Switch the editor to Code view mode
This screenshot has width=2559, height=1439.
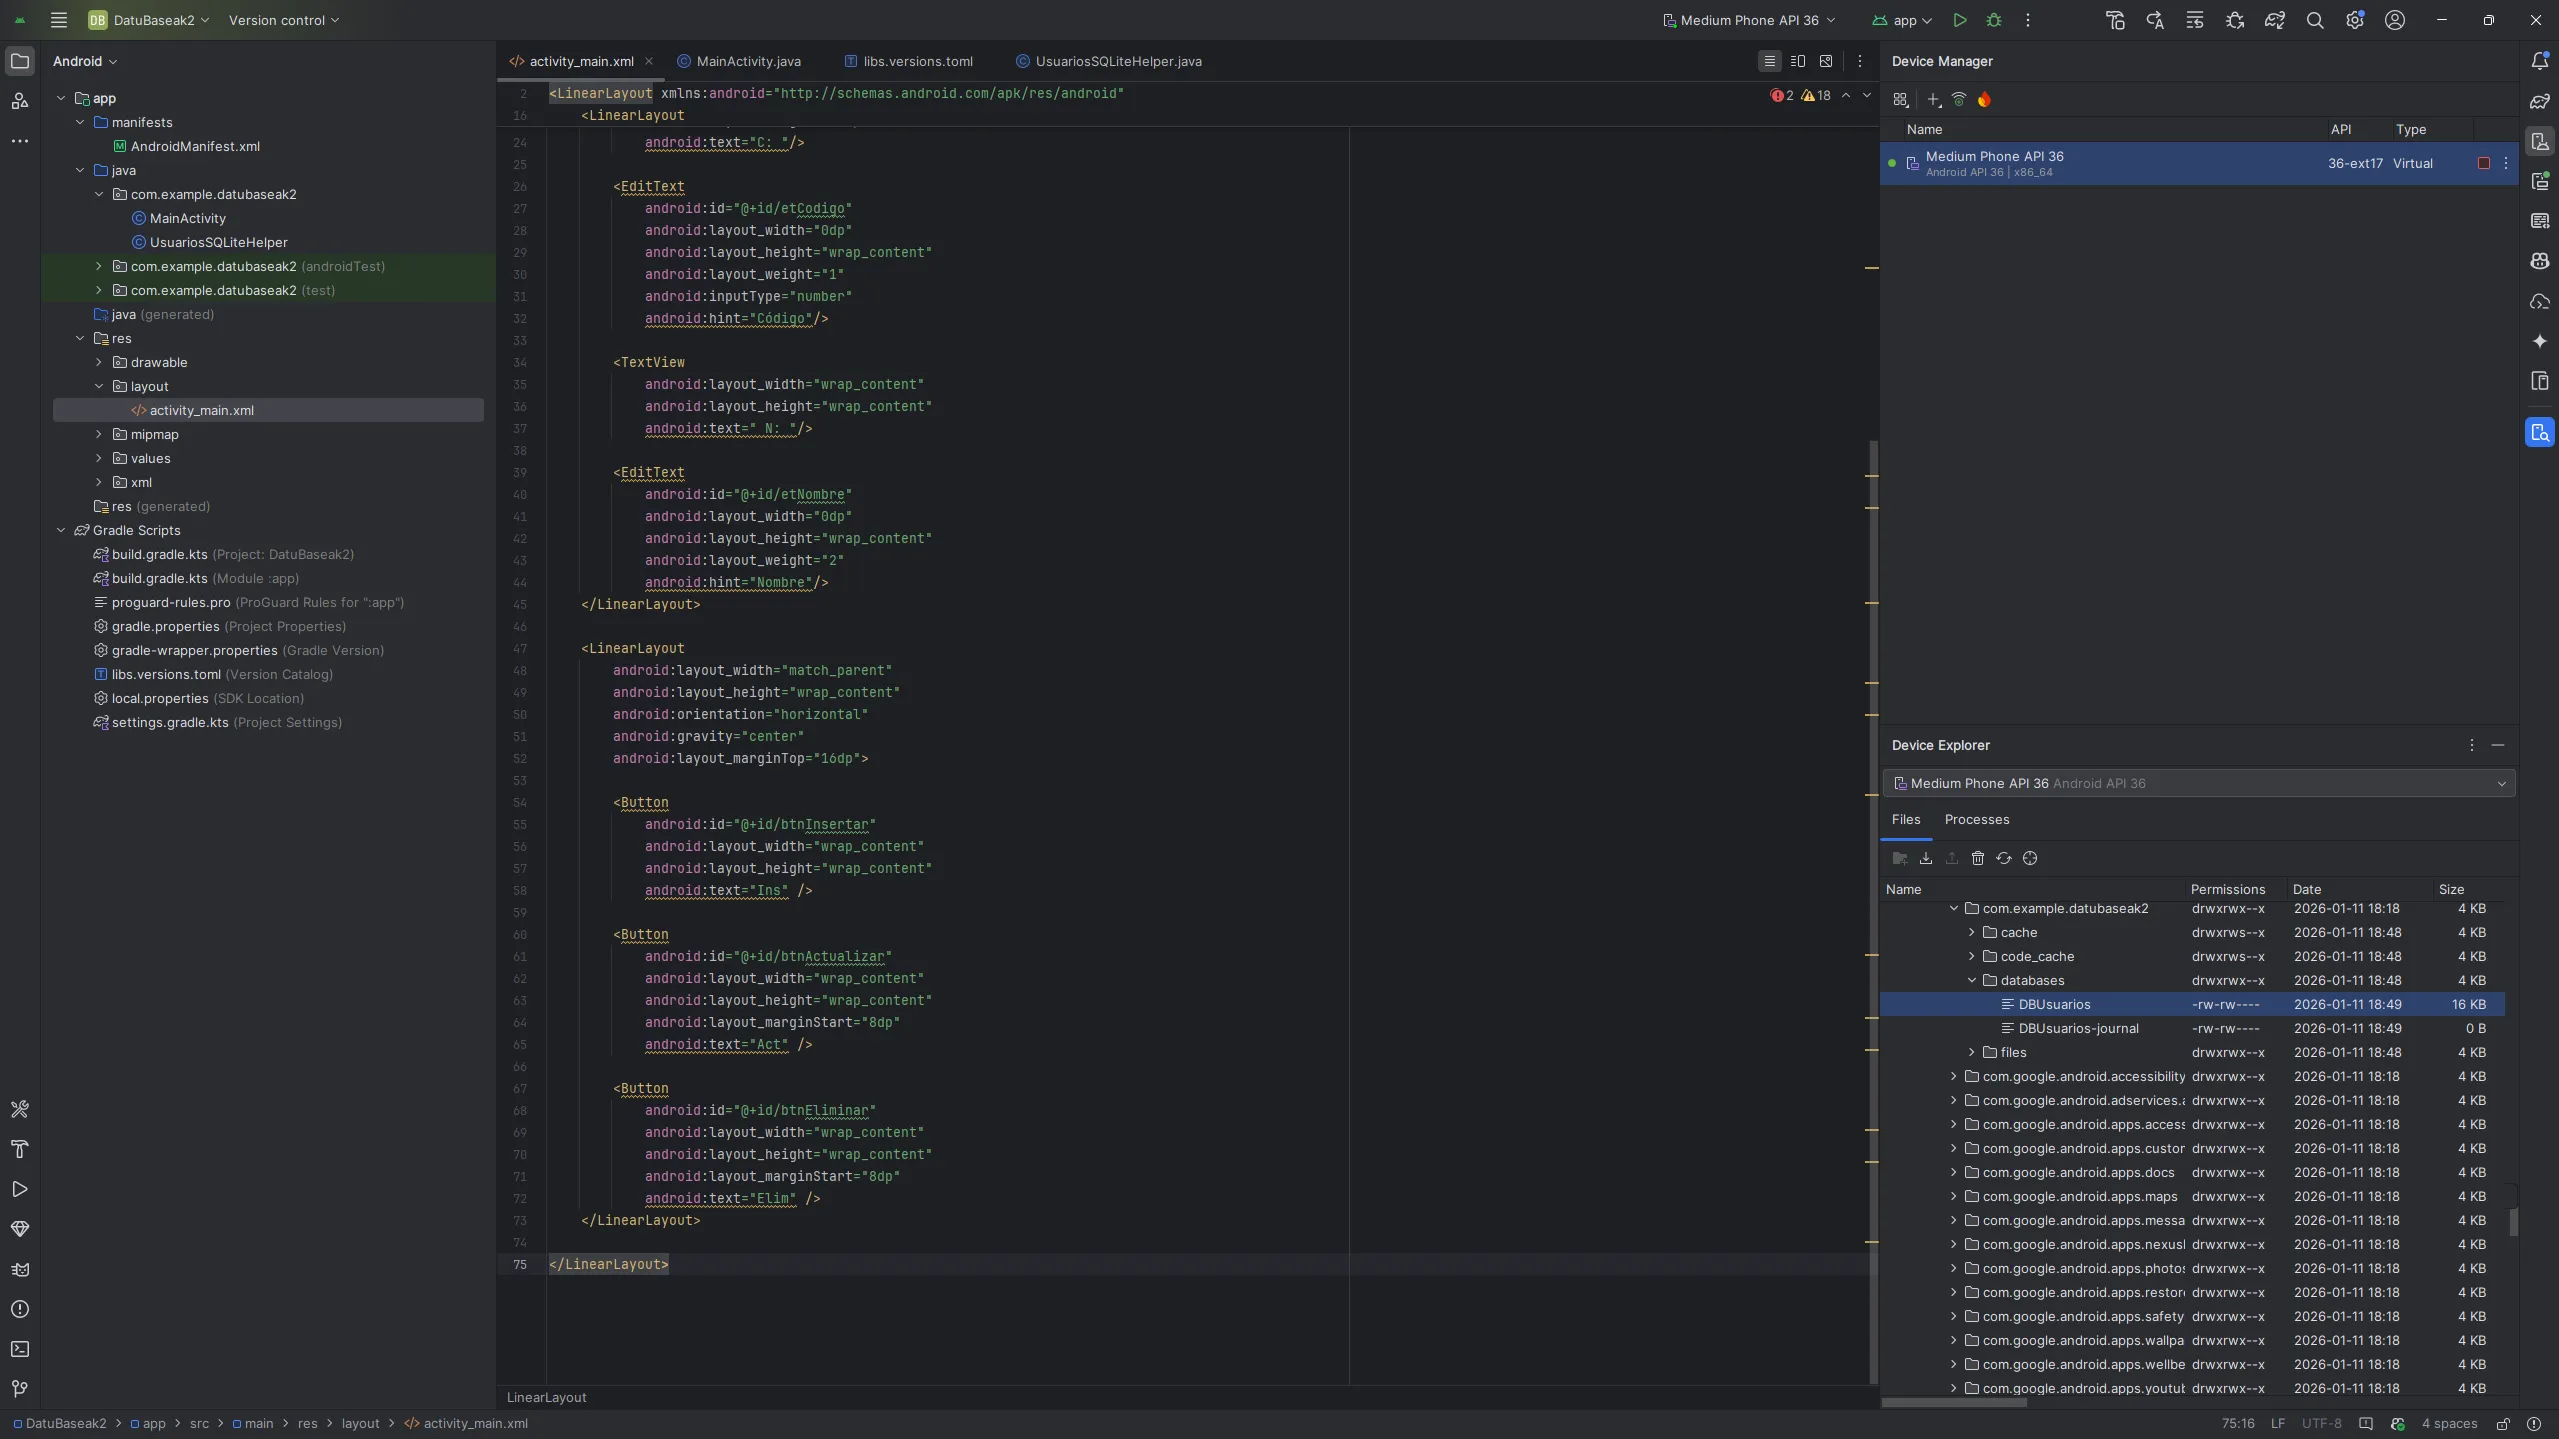click(1769, 61)
